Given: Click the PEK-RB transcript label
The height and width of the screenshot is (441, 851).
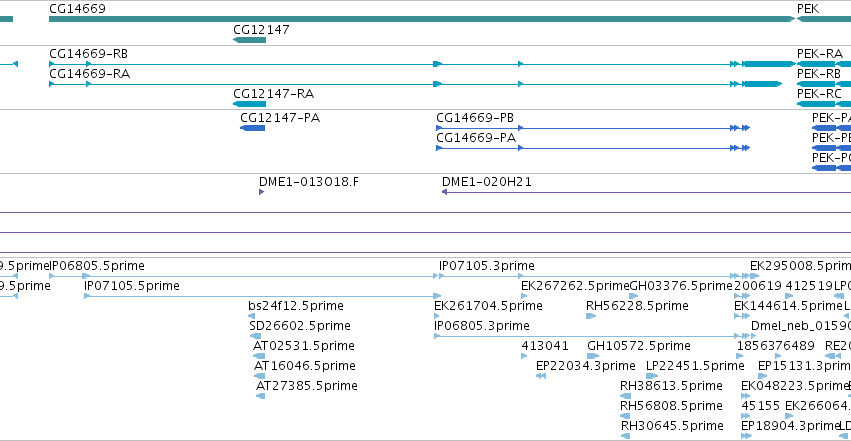Looking at the screenshot, I should coord(818,74).
